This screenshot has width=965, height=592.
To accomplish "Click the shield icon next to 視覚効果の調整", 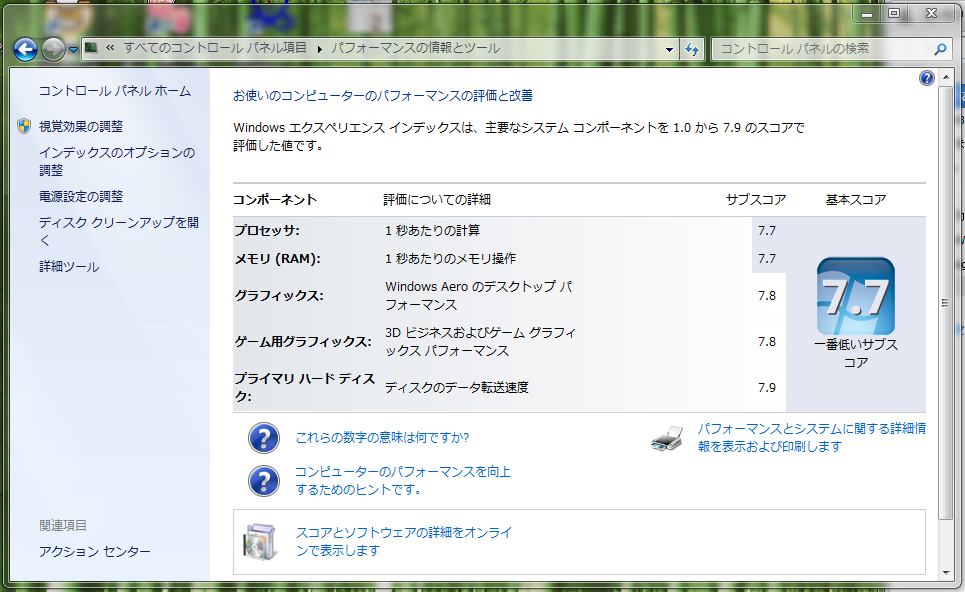I will (24, 126).
